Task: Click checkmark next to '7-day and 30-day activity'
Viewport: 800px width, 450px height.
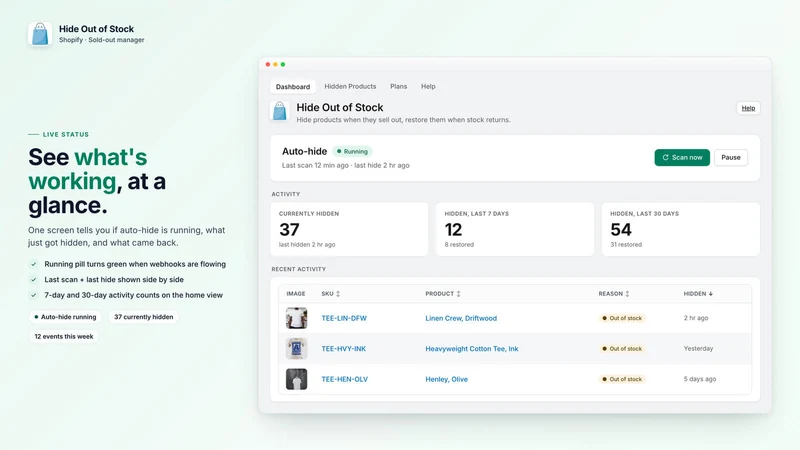Action: coord(34,295)
